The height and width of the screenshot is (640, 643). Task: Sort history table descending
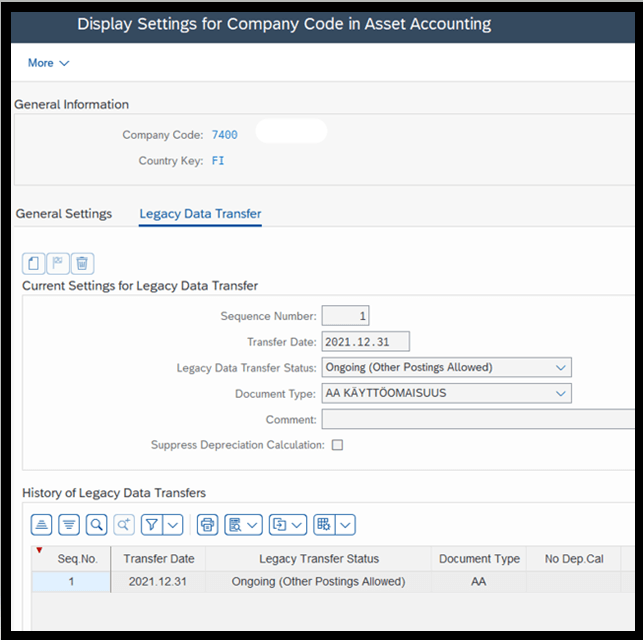click(x=69, y=525)
